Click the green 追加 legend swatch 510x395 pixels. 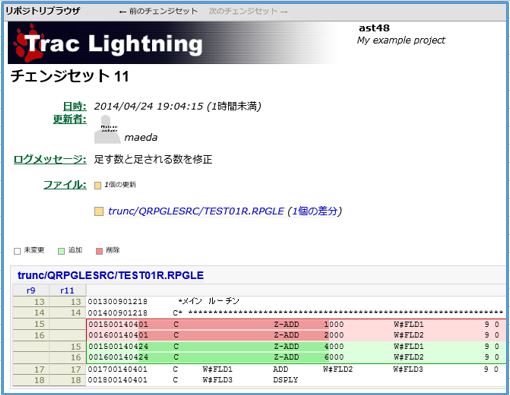(x=61, y=251)
